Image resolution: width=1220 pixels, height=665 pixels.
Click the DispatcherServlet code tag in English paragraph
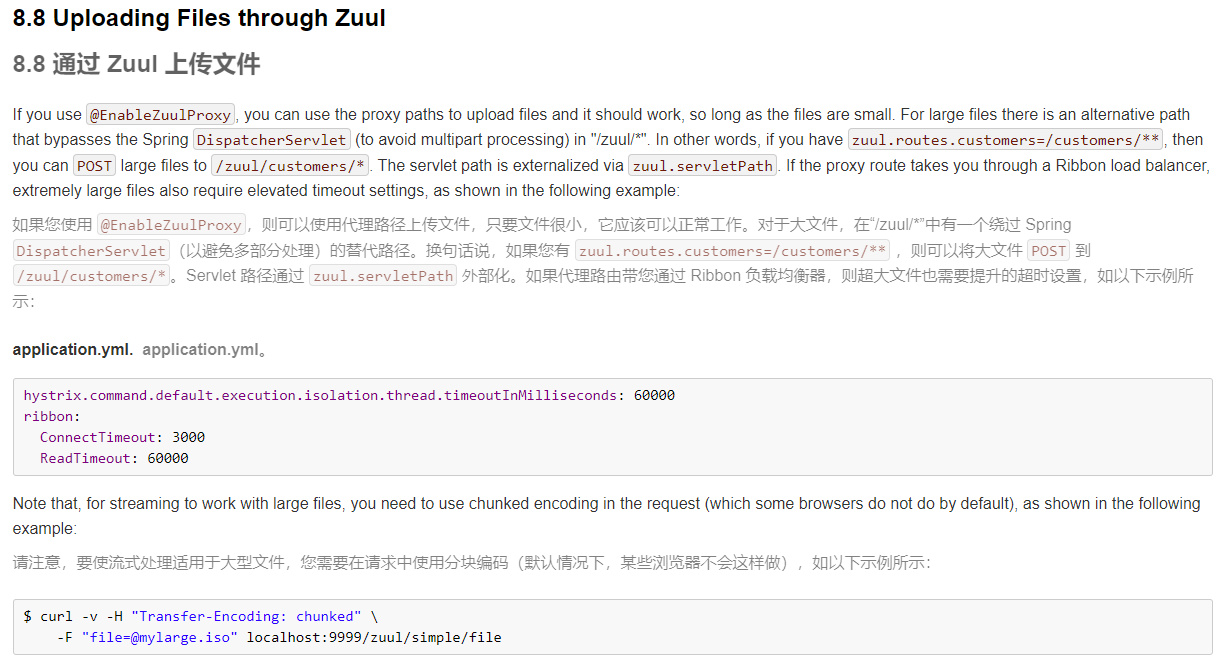(x=272, y=140)
